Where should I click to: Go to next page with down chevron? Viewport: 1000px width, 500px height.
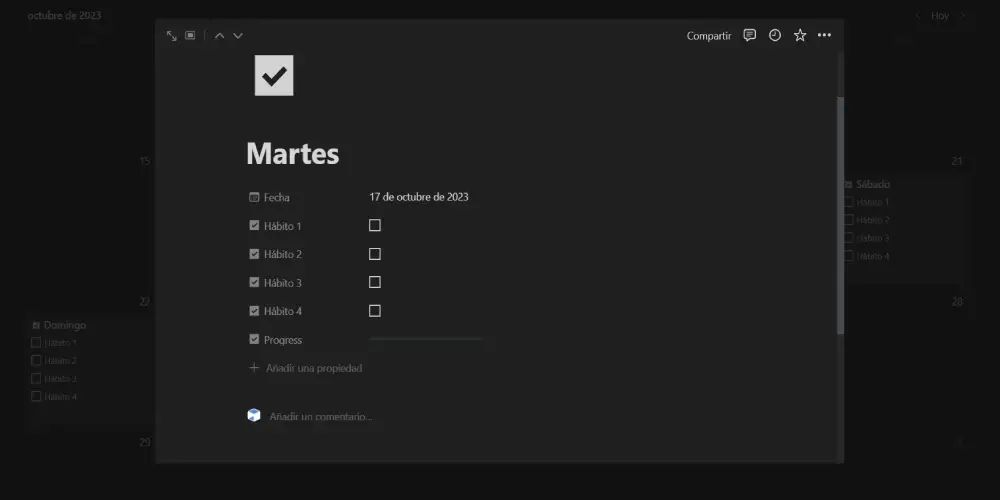238,36
